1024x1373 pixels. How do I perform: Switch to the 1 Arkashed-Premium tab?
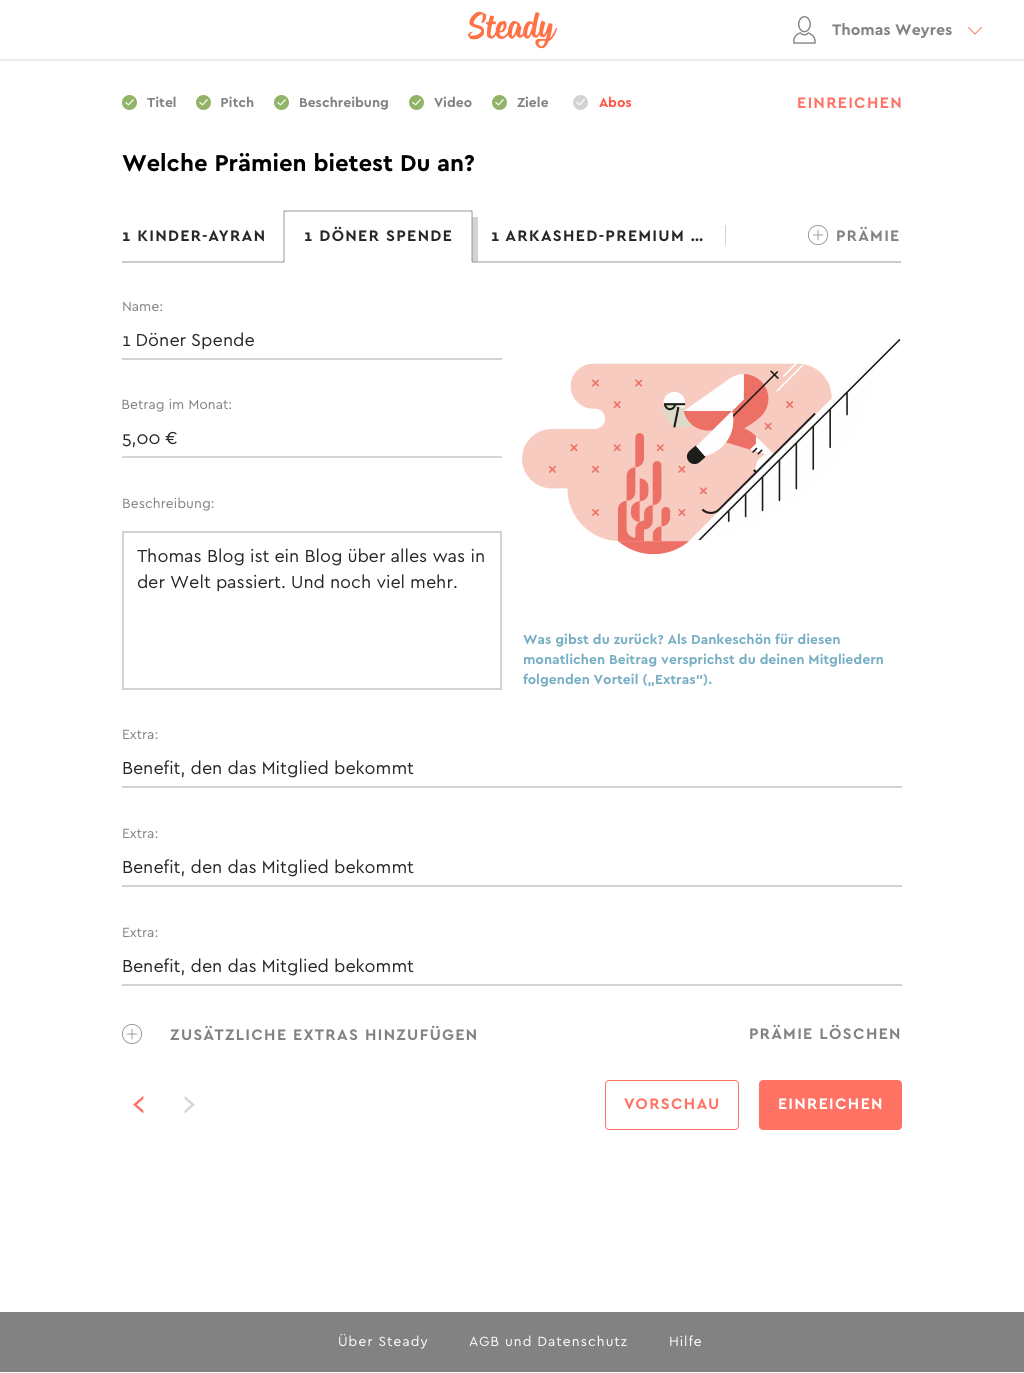coord(597,236)
